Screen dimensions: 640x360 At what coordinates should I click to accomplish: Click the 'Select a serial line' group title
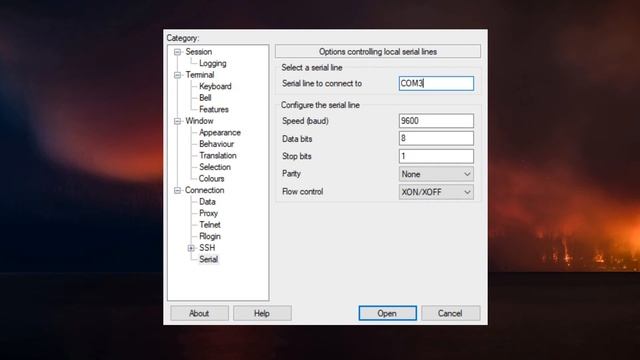(x=311, y=67)
